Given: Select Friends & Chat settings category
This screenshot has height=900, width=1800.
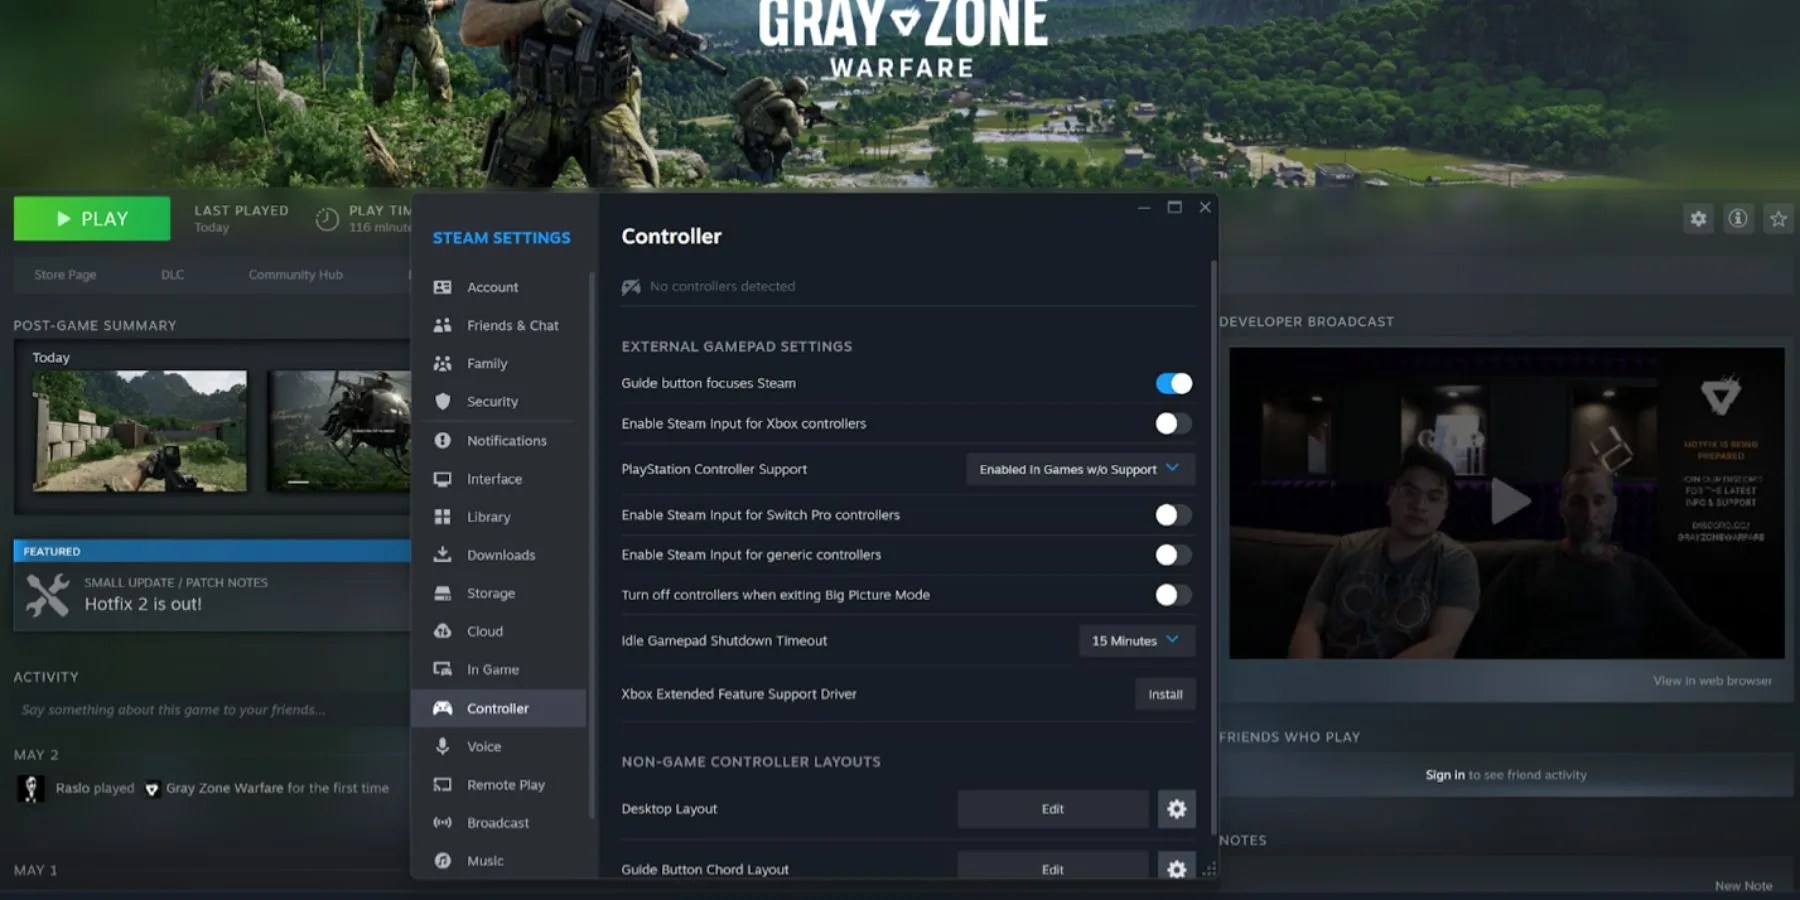Looking at the screenshot, I should [x=498, y=325].
